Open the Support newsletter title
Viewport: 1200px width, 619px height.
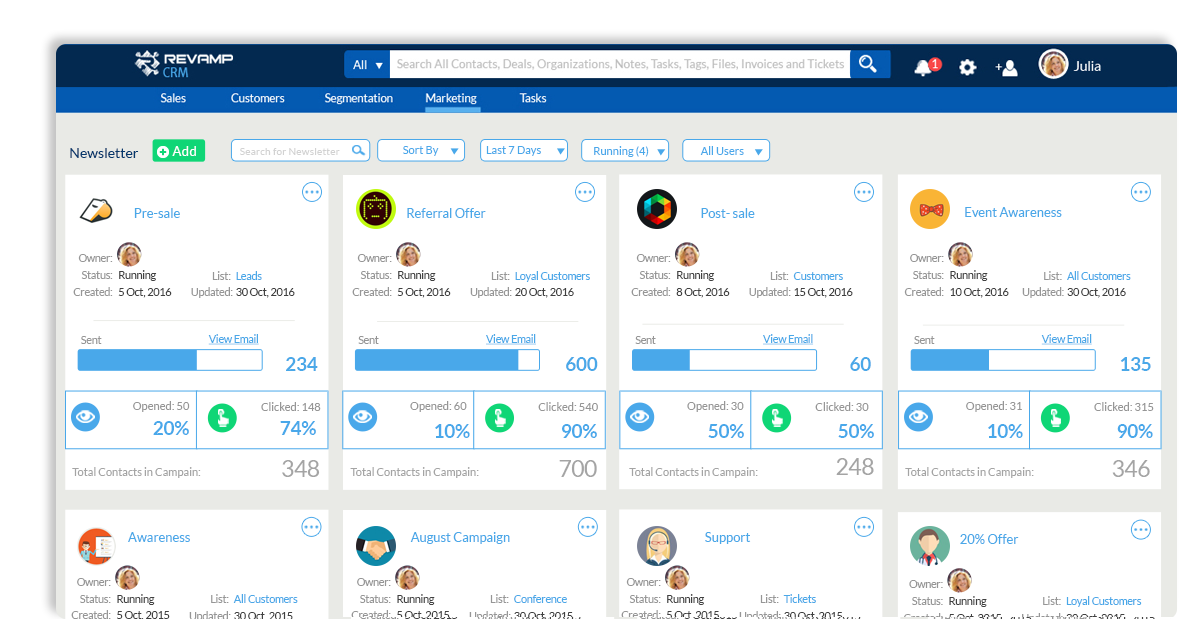pos(727,538)
